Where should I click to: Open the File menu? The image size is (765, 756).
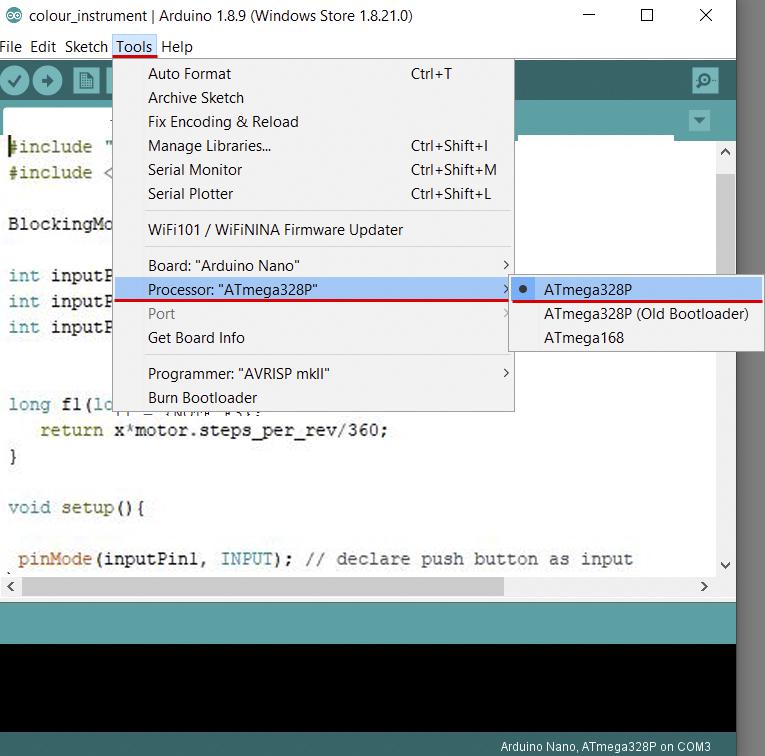pos(11,47)
